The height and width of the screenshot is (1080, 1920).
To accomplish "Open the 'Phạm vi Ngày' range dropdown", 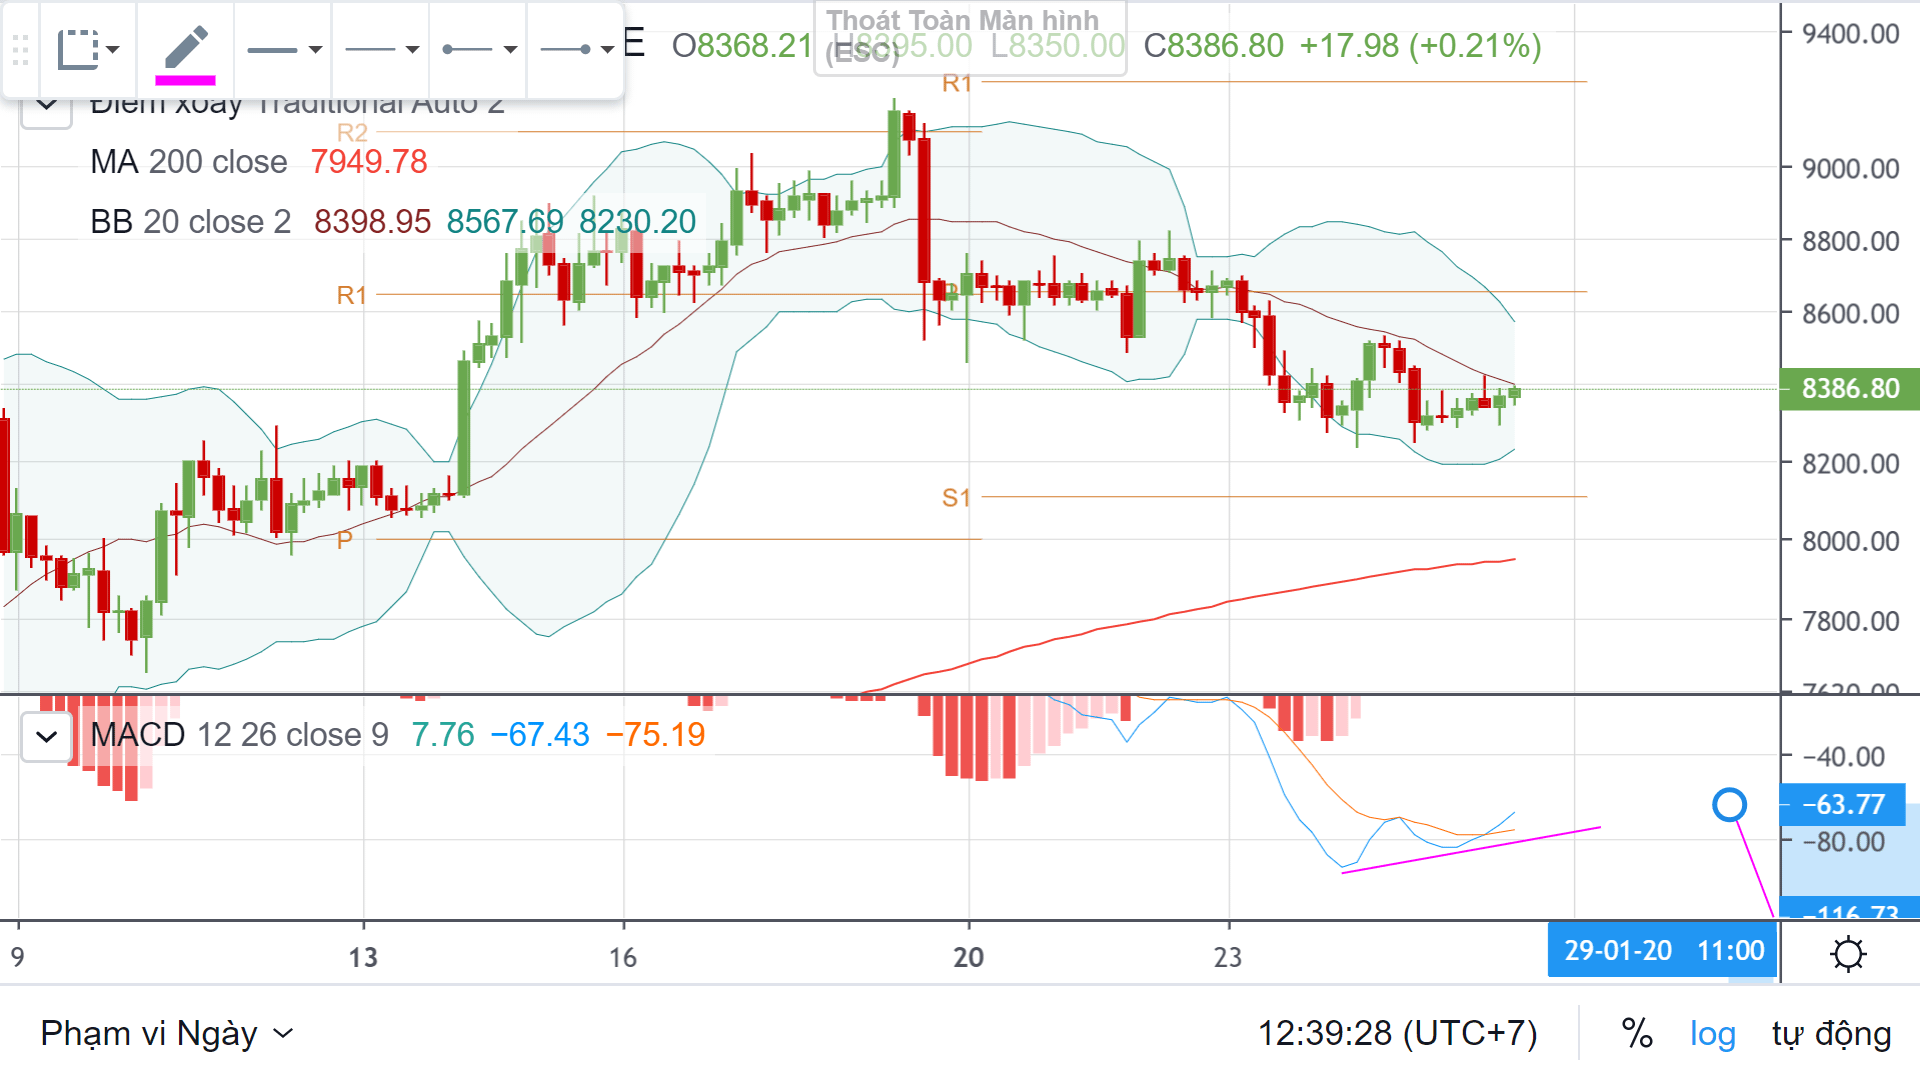I will coord(167,1033).
